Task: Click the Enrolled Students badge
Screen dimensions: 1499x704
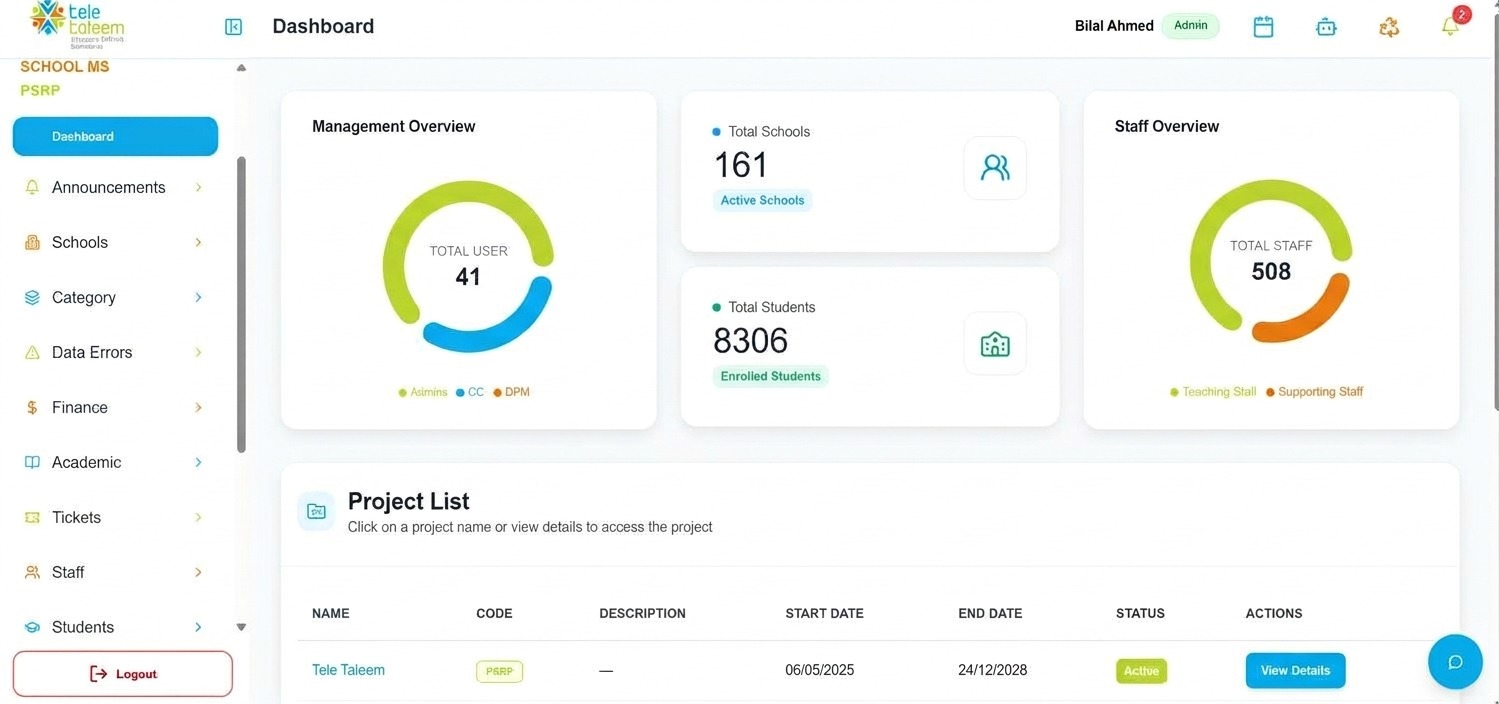Action: 770,376
